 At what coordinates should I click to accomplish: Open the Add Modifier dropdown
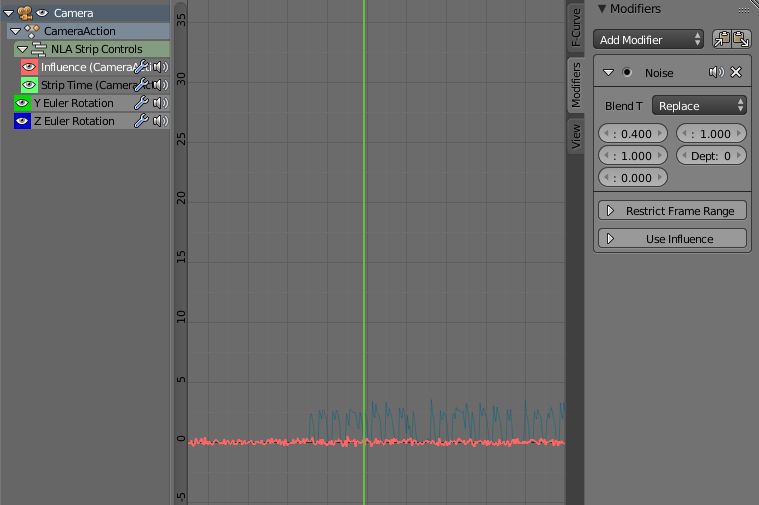(x=648, y=40)
